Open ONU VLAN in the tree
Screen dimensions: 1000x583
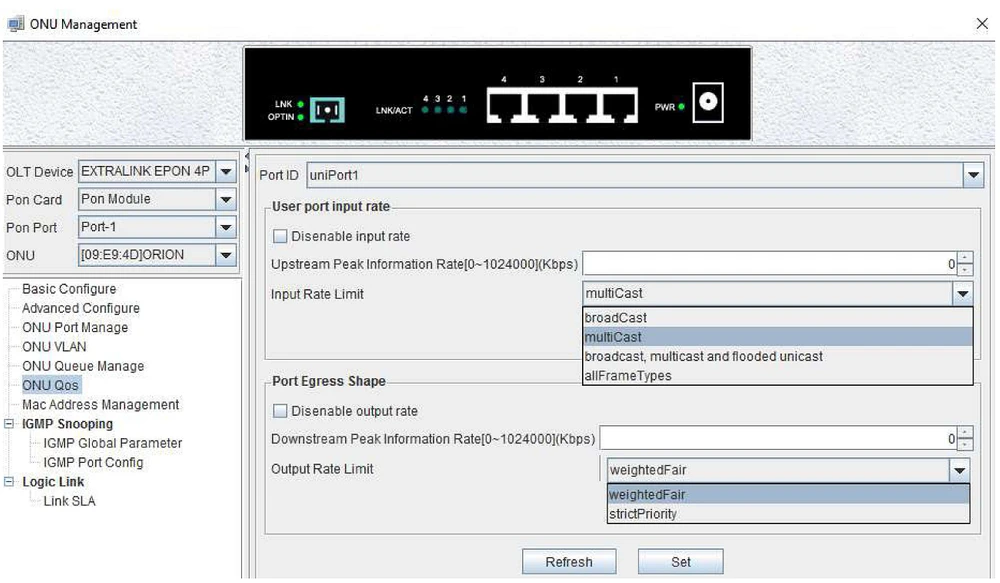point(54,347)
